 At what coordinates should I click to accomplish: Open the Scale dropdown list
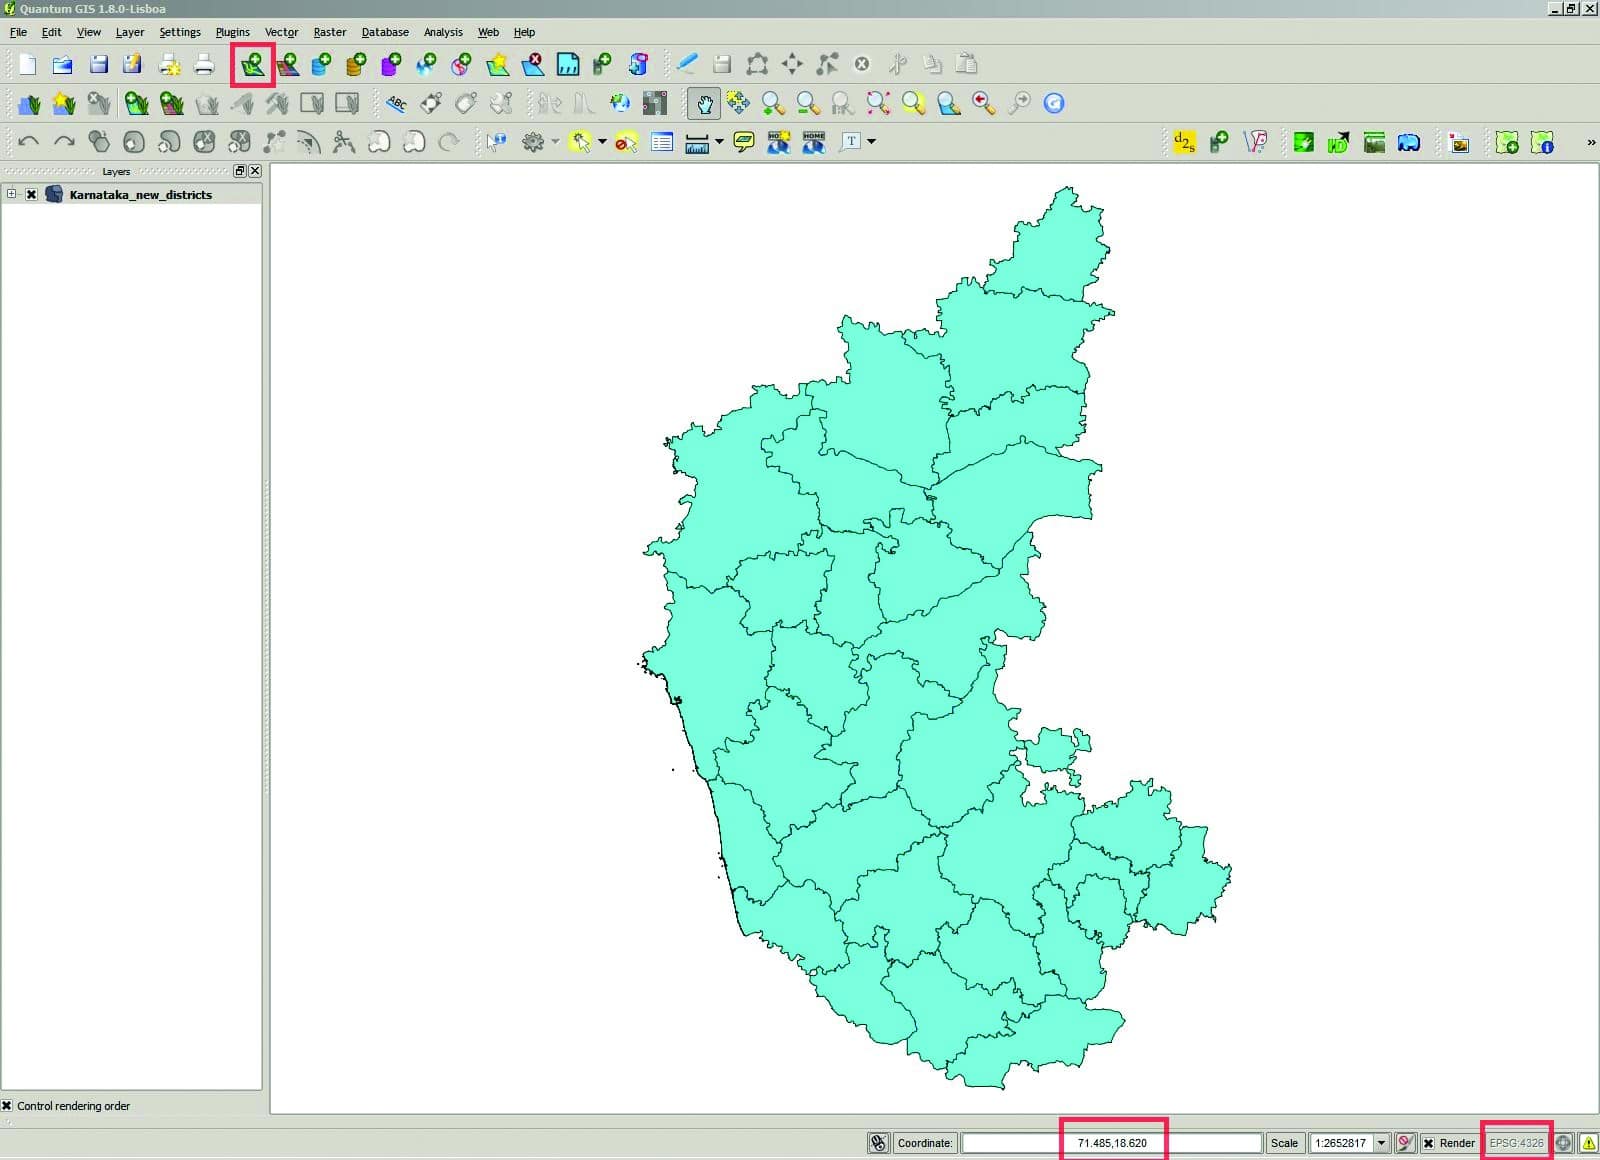pyautogui.click(x=1382, y=1142)
